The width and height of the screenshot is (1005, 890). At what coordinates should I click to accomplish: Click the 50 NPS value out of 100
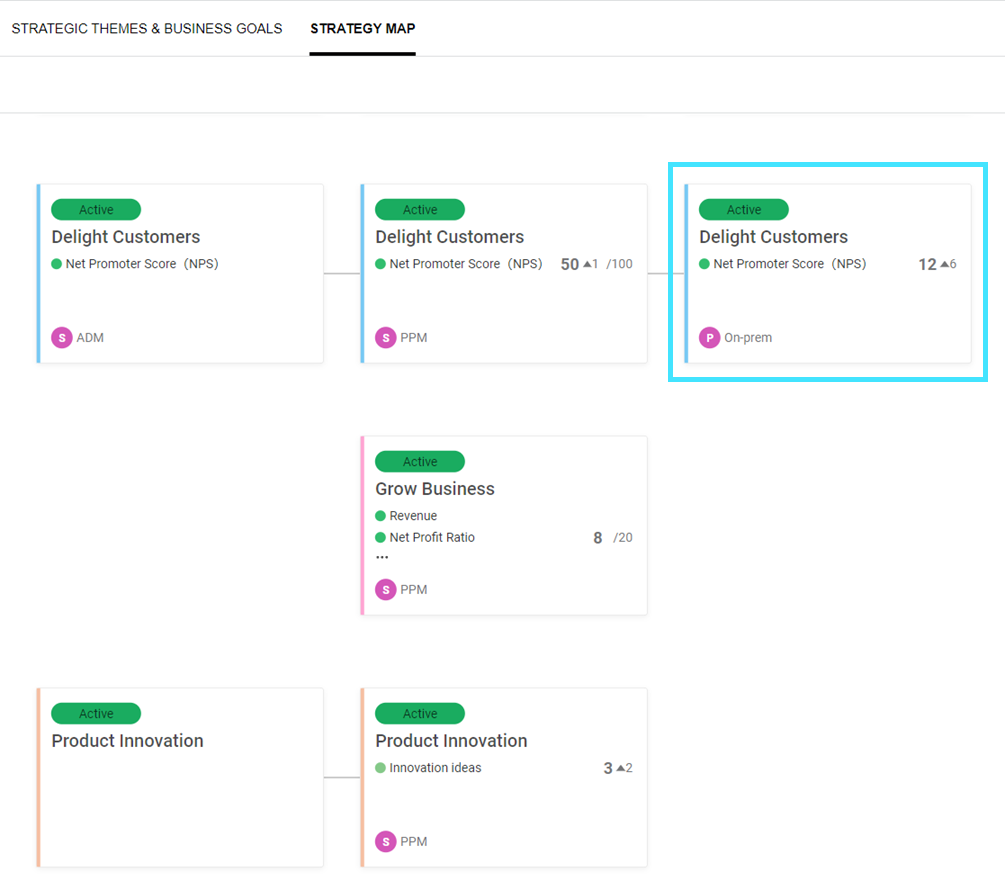tap(570, 264)
